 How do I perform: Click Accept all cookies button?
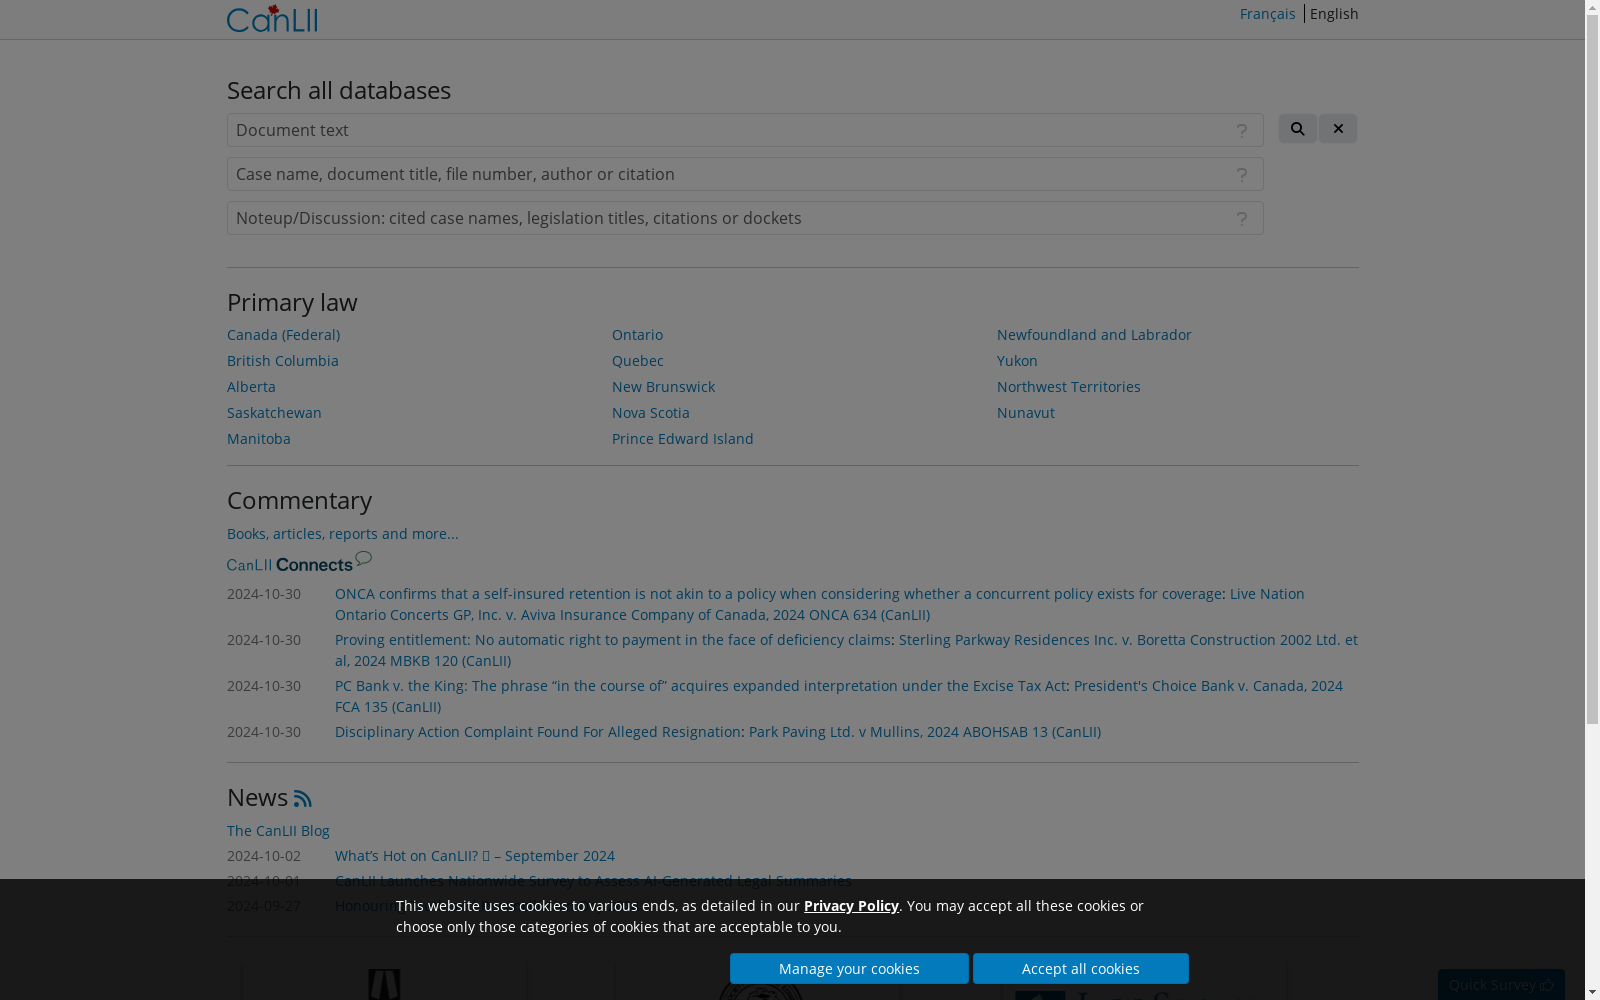pos(1081,968)
